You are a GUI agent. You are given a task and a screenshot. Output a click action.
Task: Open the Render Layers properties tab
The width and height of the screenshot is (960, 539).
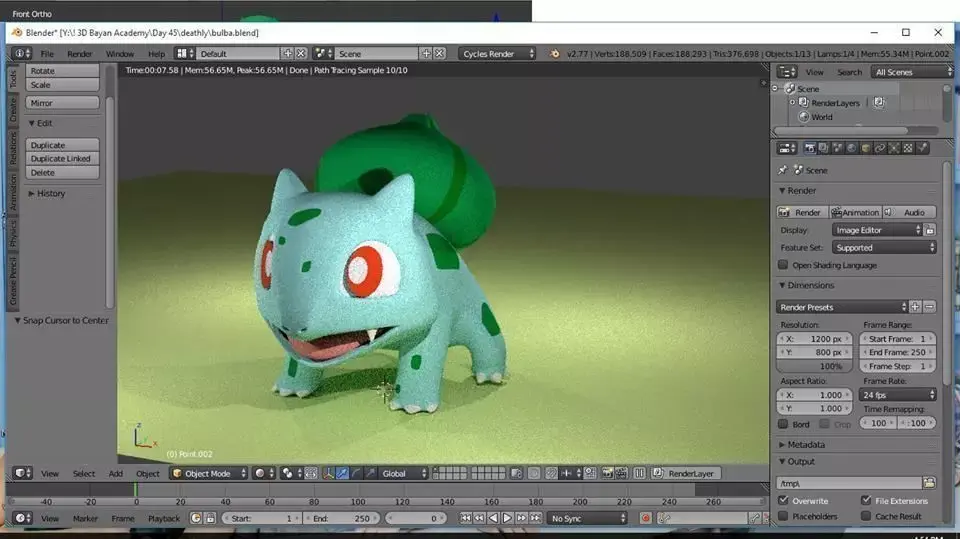click(x=823, y=148)
